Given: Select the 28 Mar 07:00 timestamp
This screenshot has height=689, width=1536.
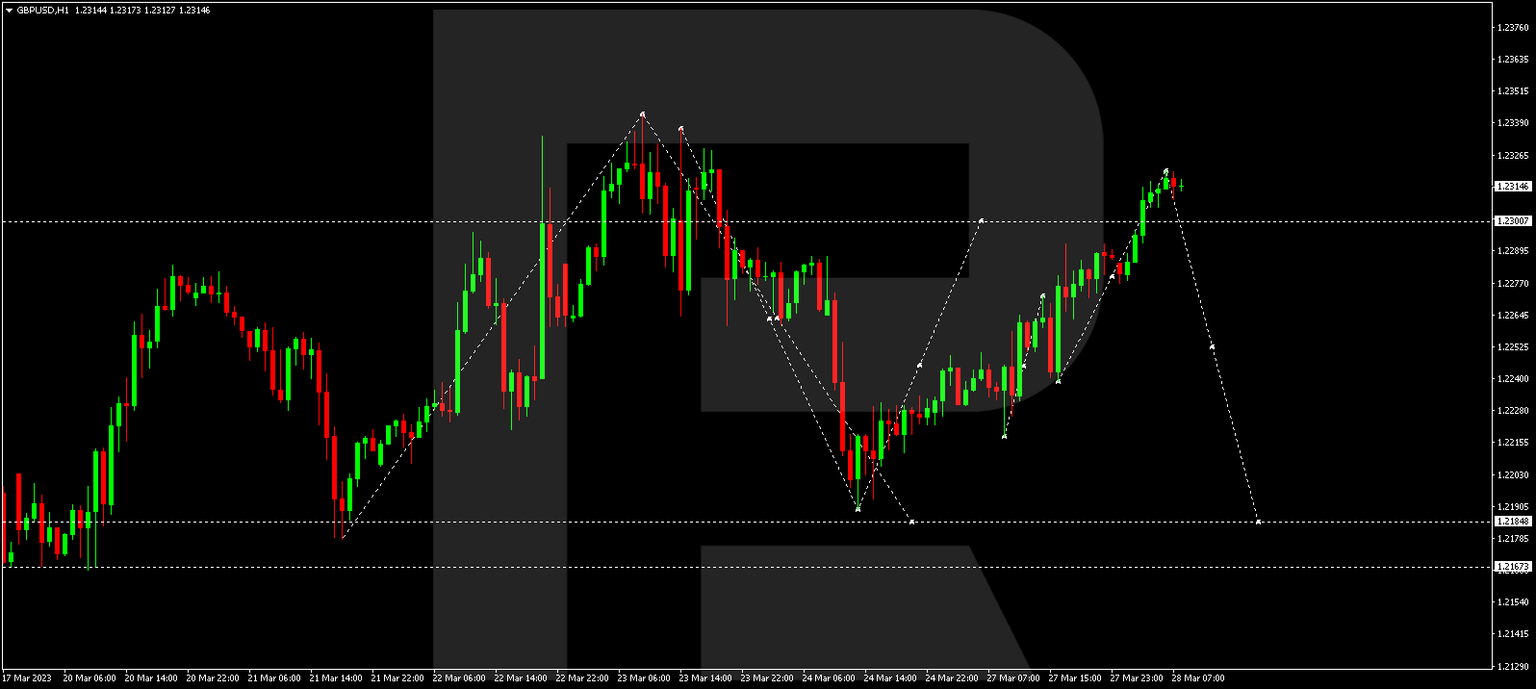Looking at the screenshot, I should coord(1199,676).
